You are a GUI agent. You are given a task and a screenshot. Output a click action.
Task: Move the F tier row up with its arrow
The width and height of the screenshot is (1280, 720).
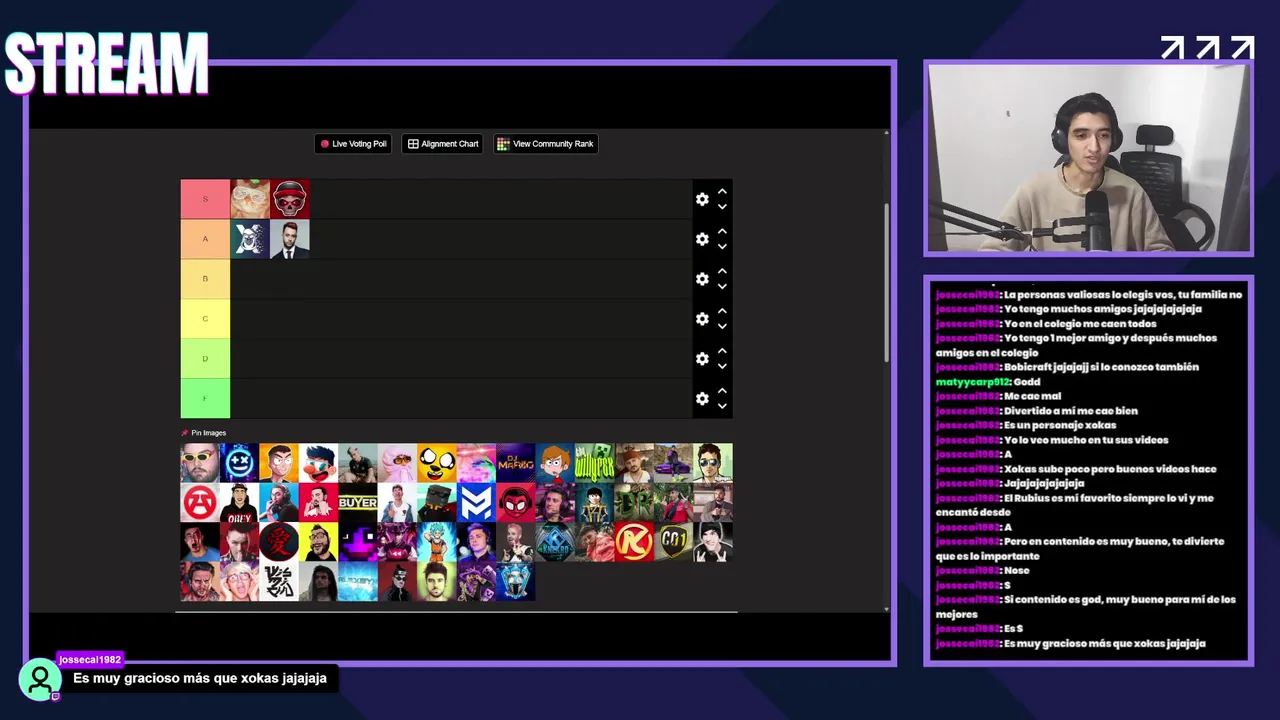pos(722,391)
